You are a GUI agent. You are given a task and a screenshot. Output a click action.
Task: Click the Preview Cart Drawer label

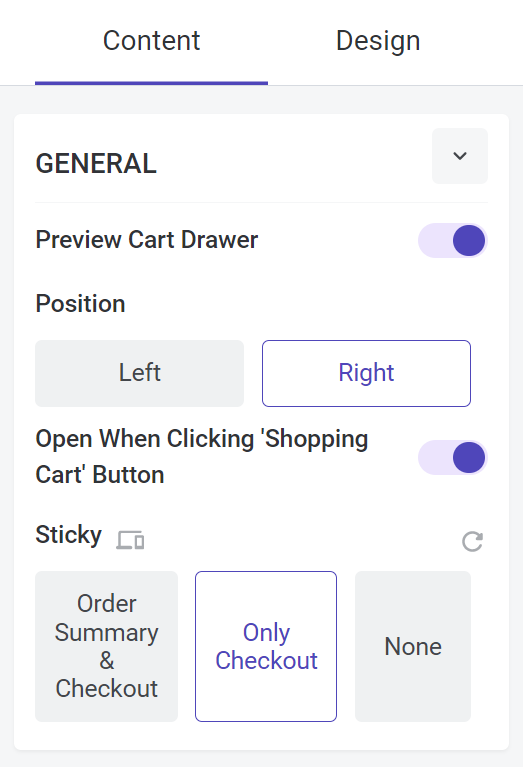click(x=147, y=240)
